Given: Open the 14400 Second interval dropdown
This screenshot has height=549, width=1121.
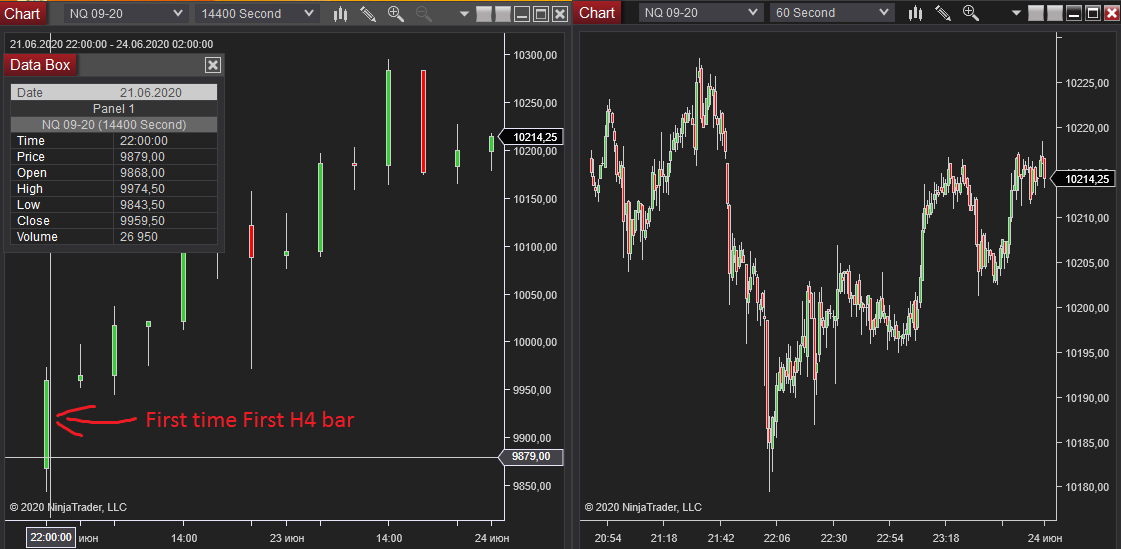Looking at the screenshot, I should (x=257, y=13).
